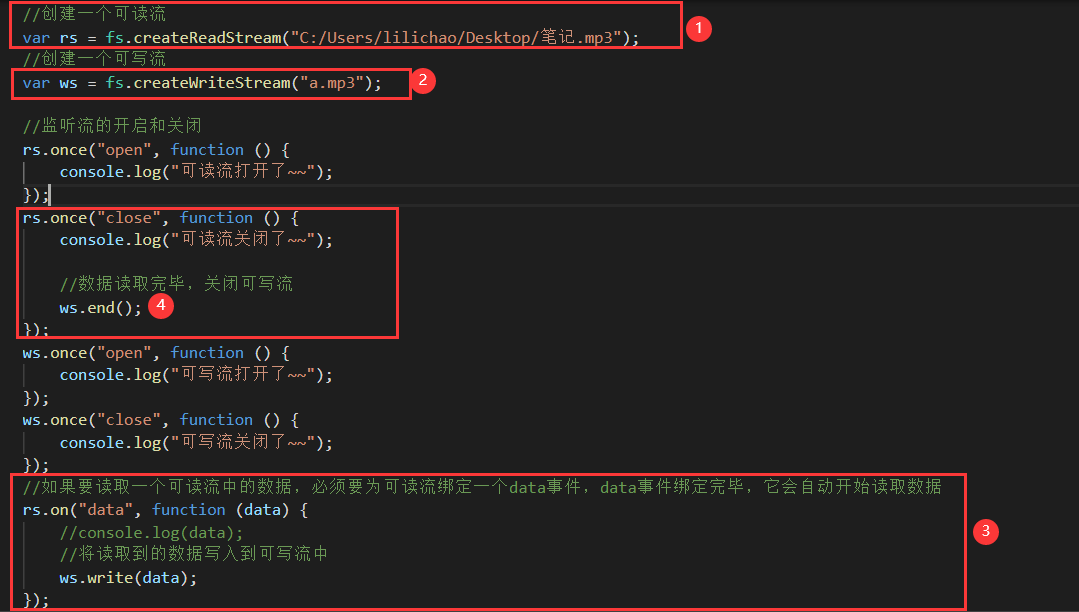Click the console.log 可写流打开了 line
The height and width of the screenshot is (612, 1079).
(196, 374)
